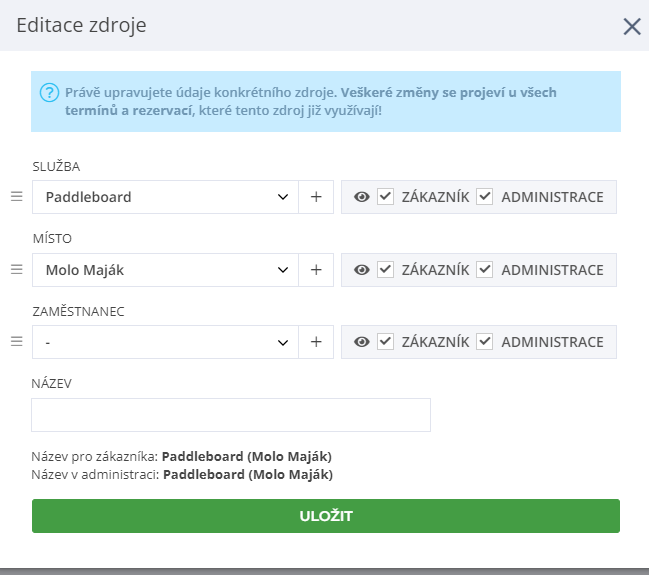Screen dimensions: 649x575
Task: Uncheck Administrace checkbox for Služba
Action: tap(485, 197)
